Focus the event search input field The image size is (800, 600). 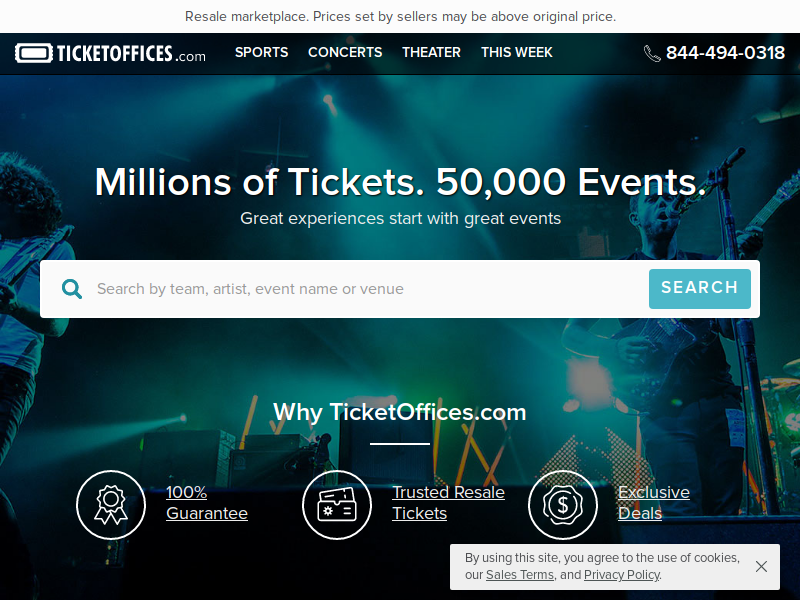tap(367, 289)
